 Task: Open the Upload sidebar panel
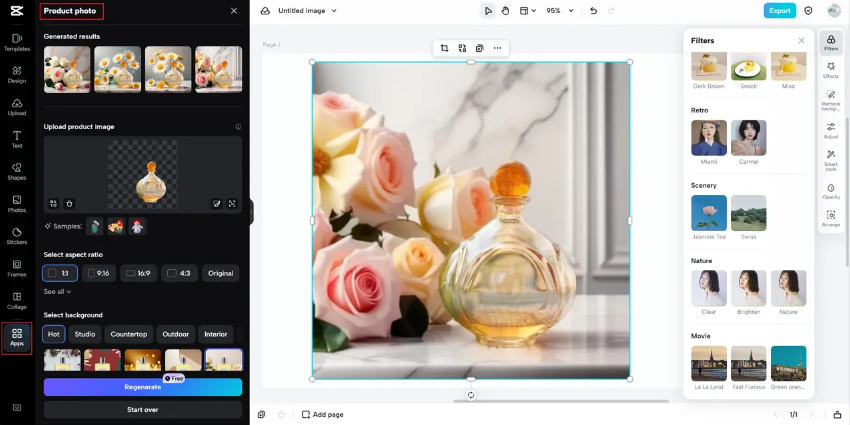pos(17,107)
